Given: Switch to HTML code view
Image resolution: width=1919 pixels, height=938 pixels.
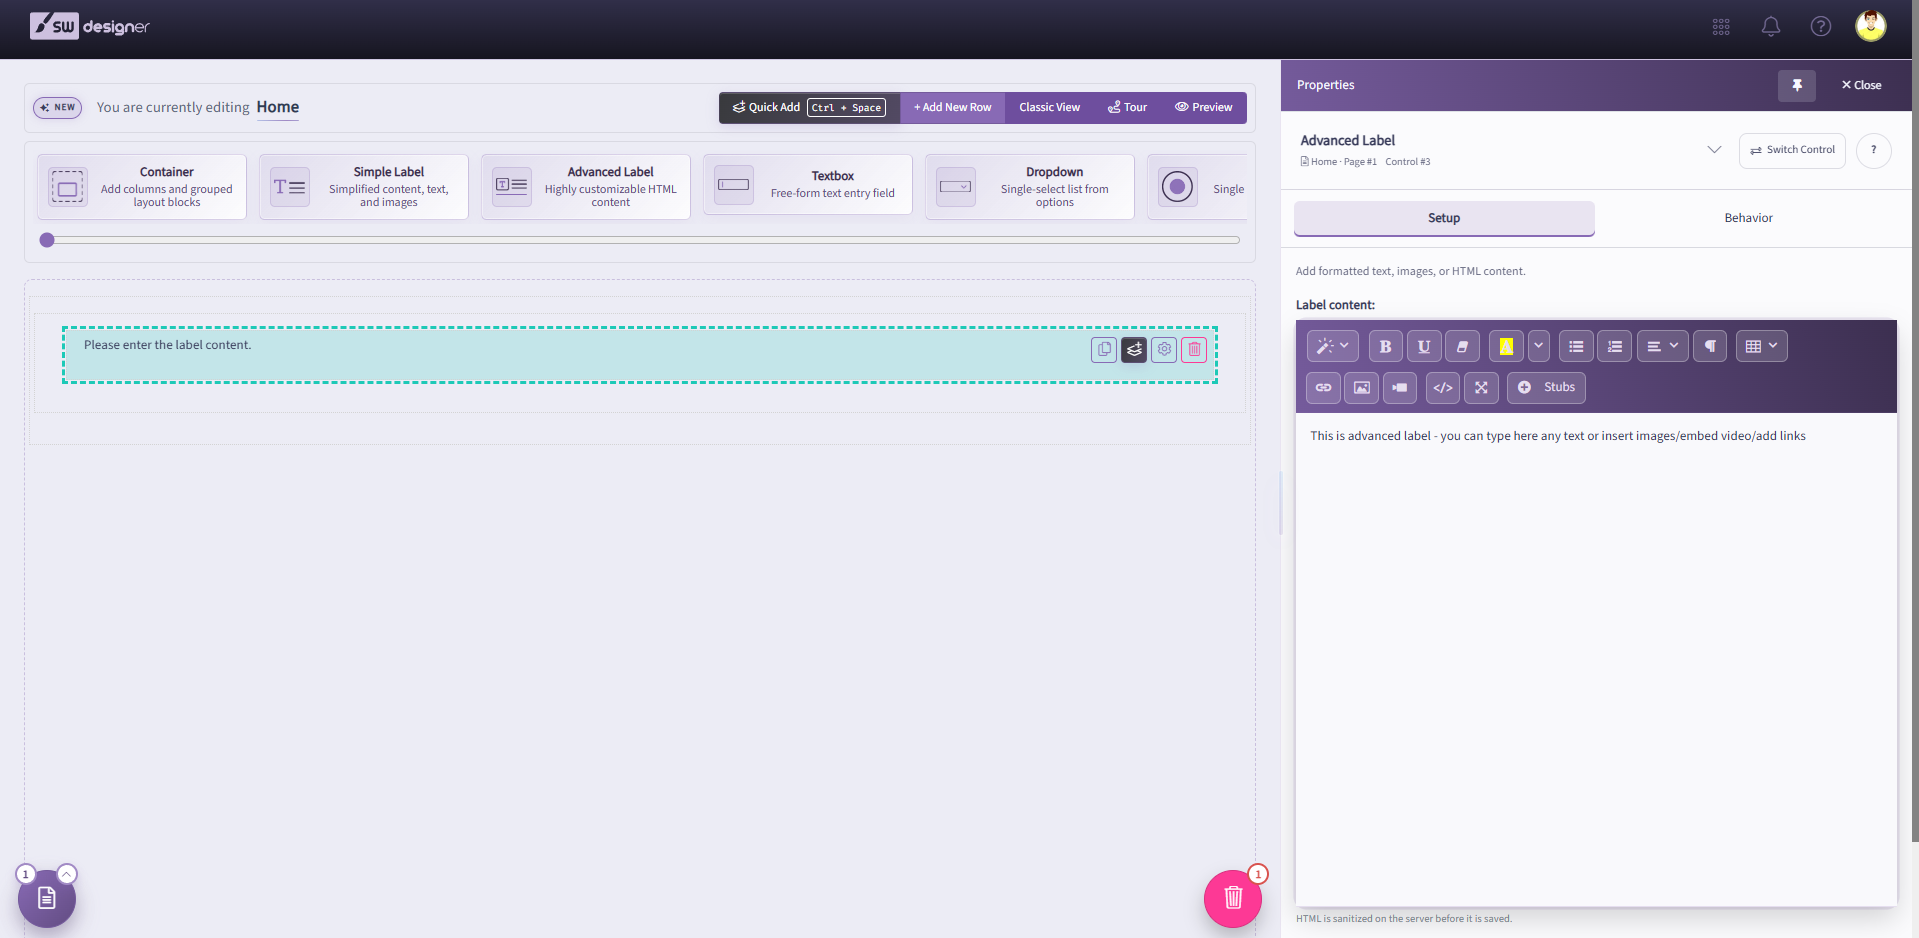Looking at the screenshot, I should pos(1443,388).
